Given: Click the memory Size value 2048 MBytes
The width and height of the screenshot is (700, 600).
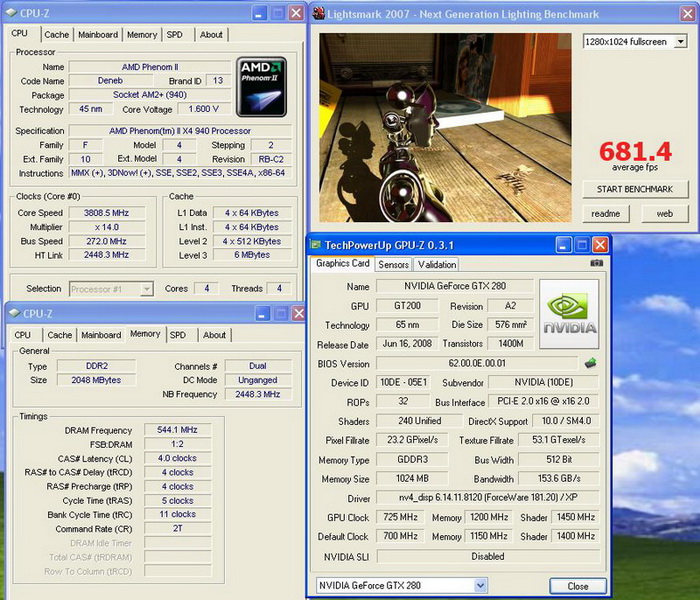Looking at the screenshot, I should click(x=96, y=380).
